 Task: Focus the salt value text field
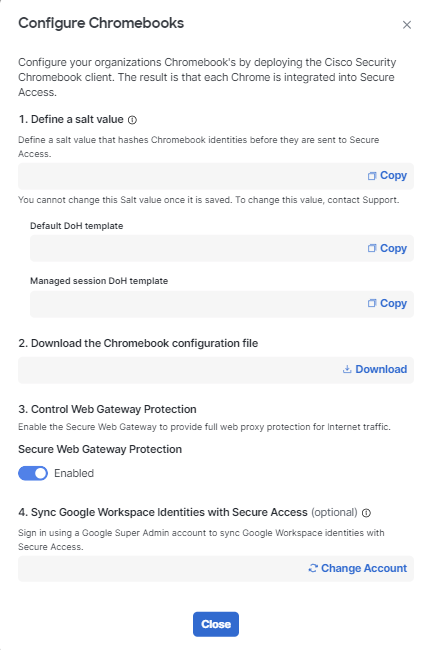point(191,176)
